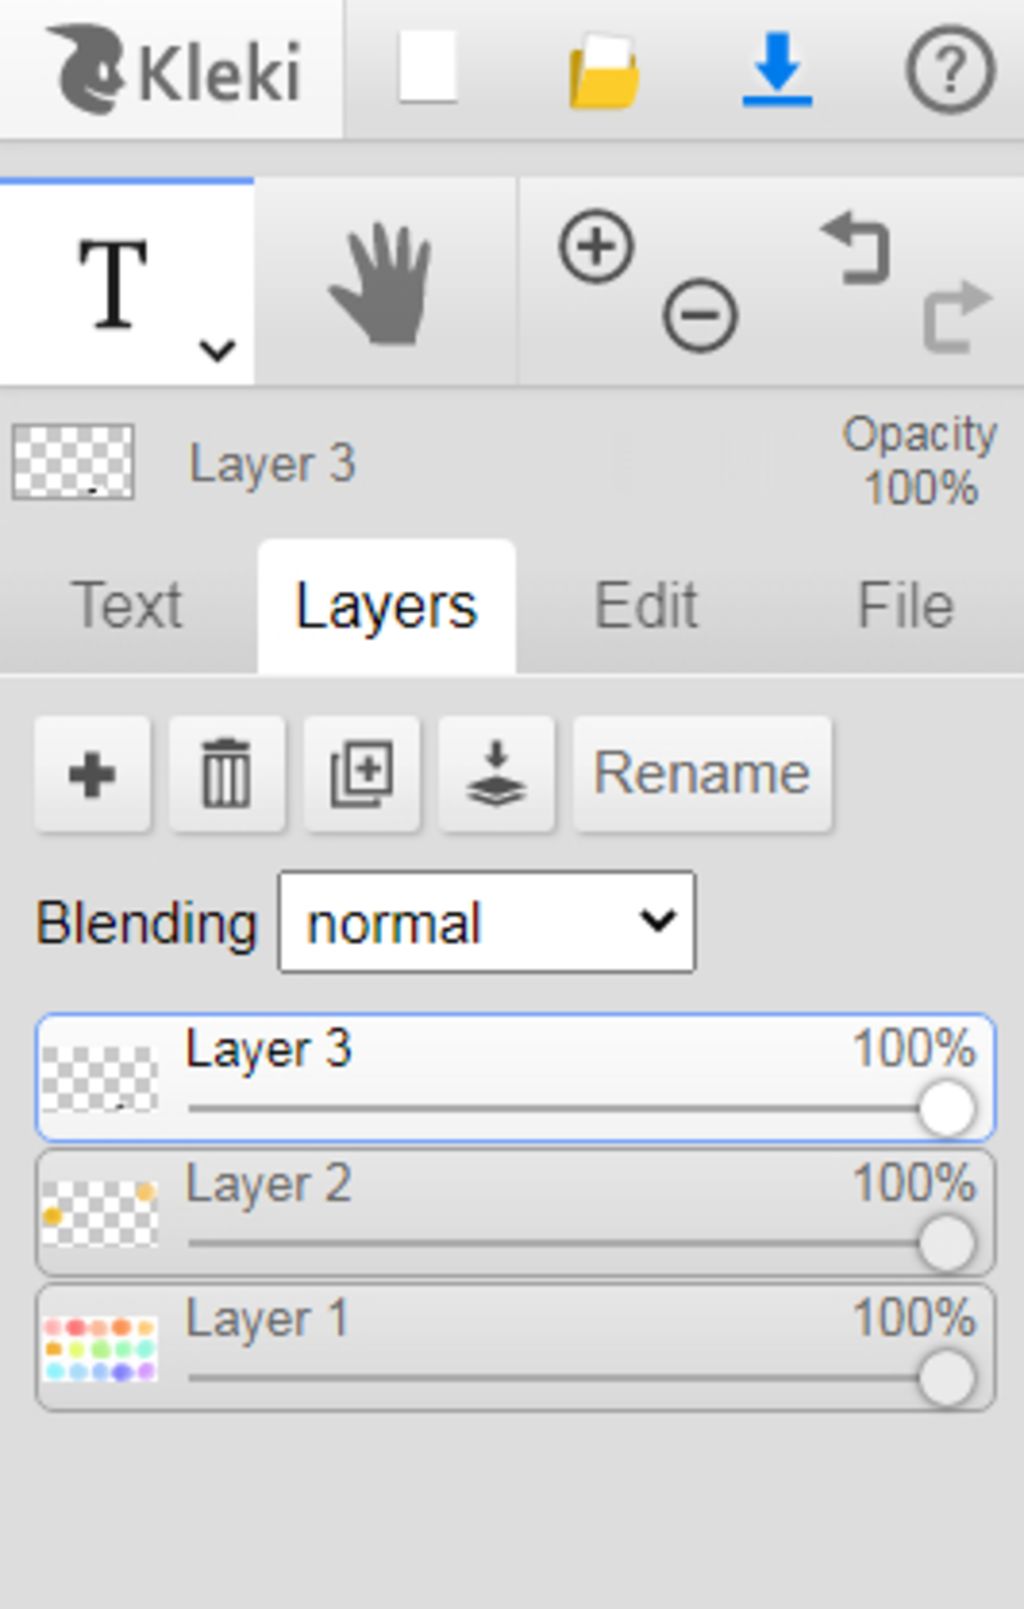Merge layer down with the stack icon
The width and height of the screenshot is (1024, 1609).
(x=496, y=774)
